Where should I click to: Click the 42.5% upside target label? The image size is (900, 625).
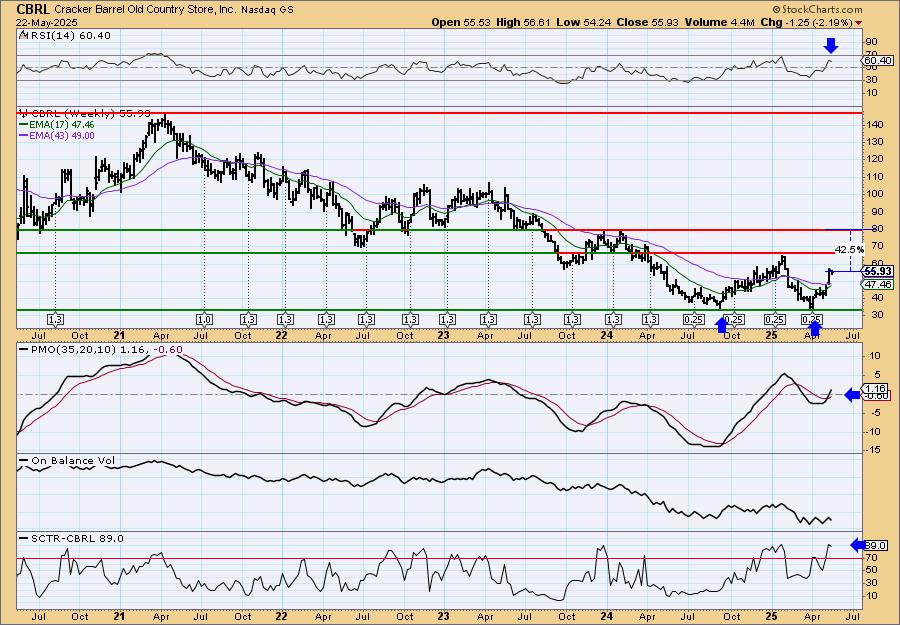[849, 250]
